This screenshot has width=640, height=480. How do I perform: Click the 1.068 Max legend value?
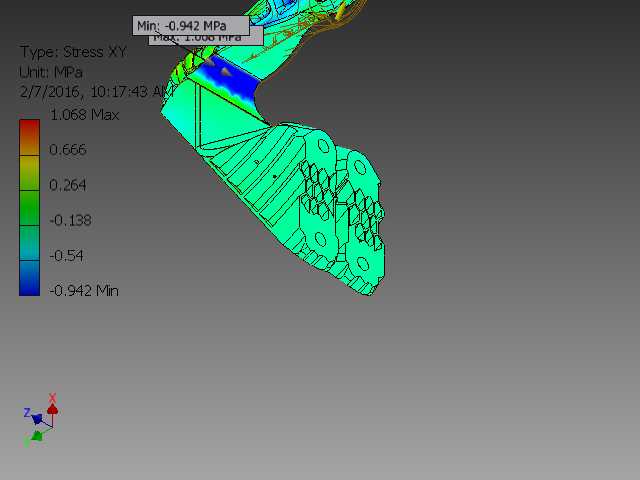click(84, 115)
